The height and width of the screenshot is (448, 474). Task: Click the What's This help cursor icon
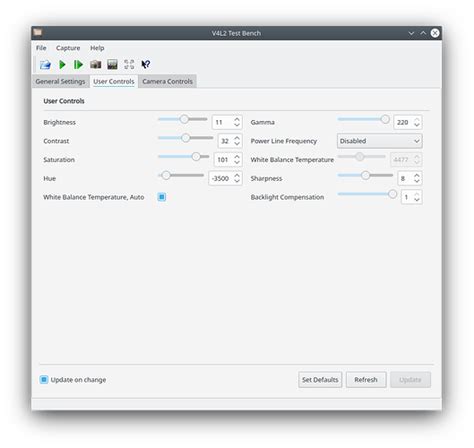(146, 64)
